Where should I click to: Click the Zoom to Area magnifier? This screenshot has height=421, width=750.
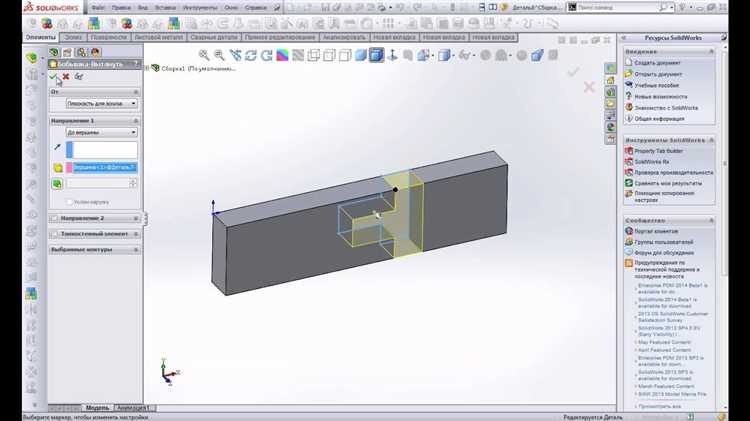[220, 55]
